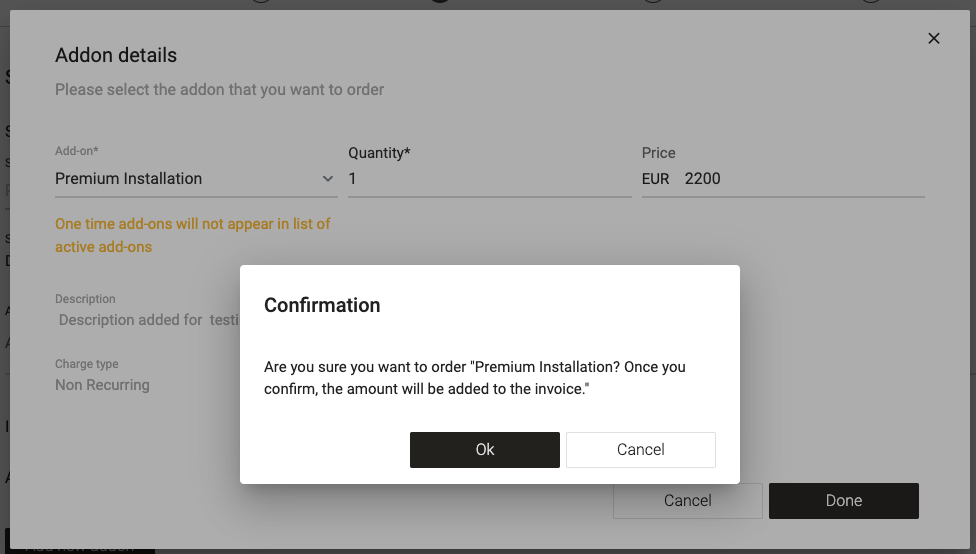This screenshot has height=554, width=976.
Task: Click the Non Recurring charge type value
Action: [x=102, y=385]
